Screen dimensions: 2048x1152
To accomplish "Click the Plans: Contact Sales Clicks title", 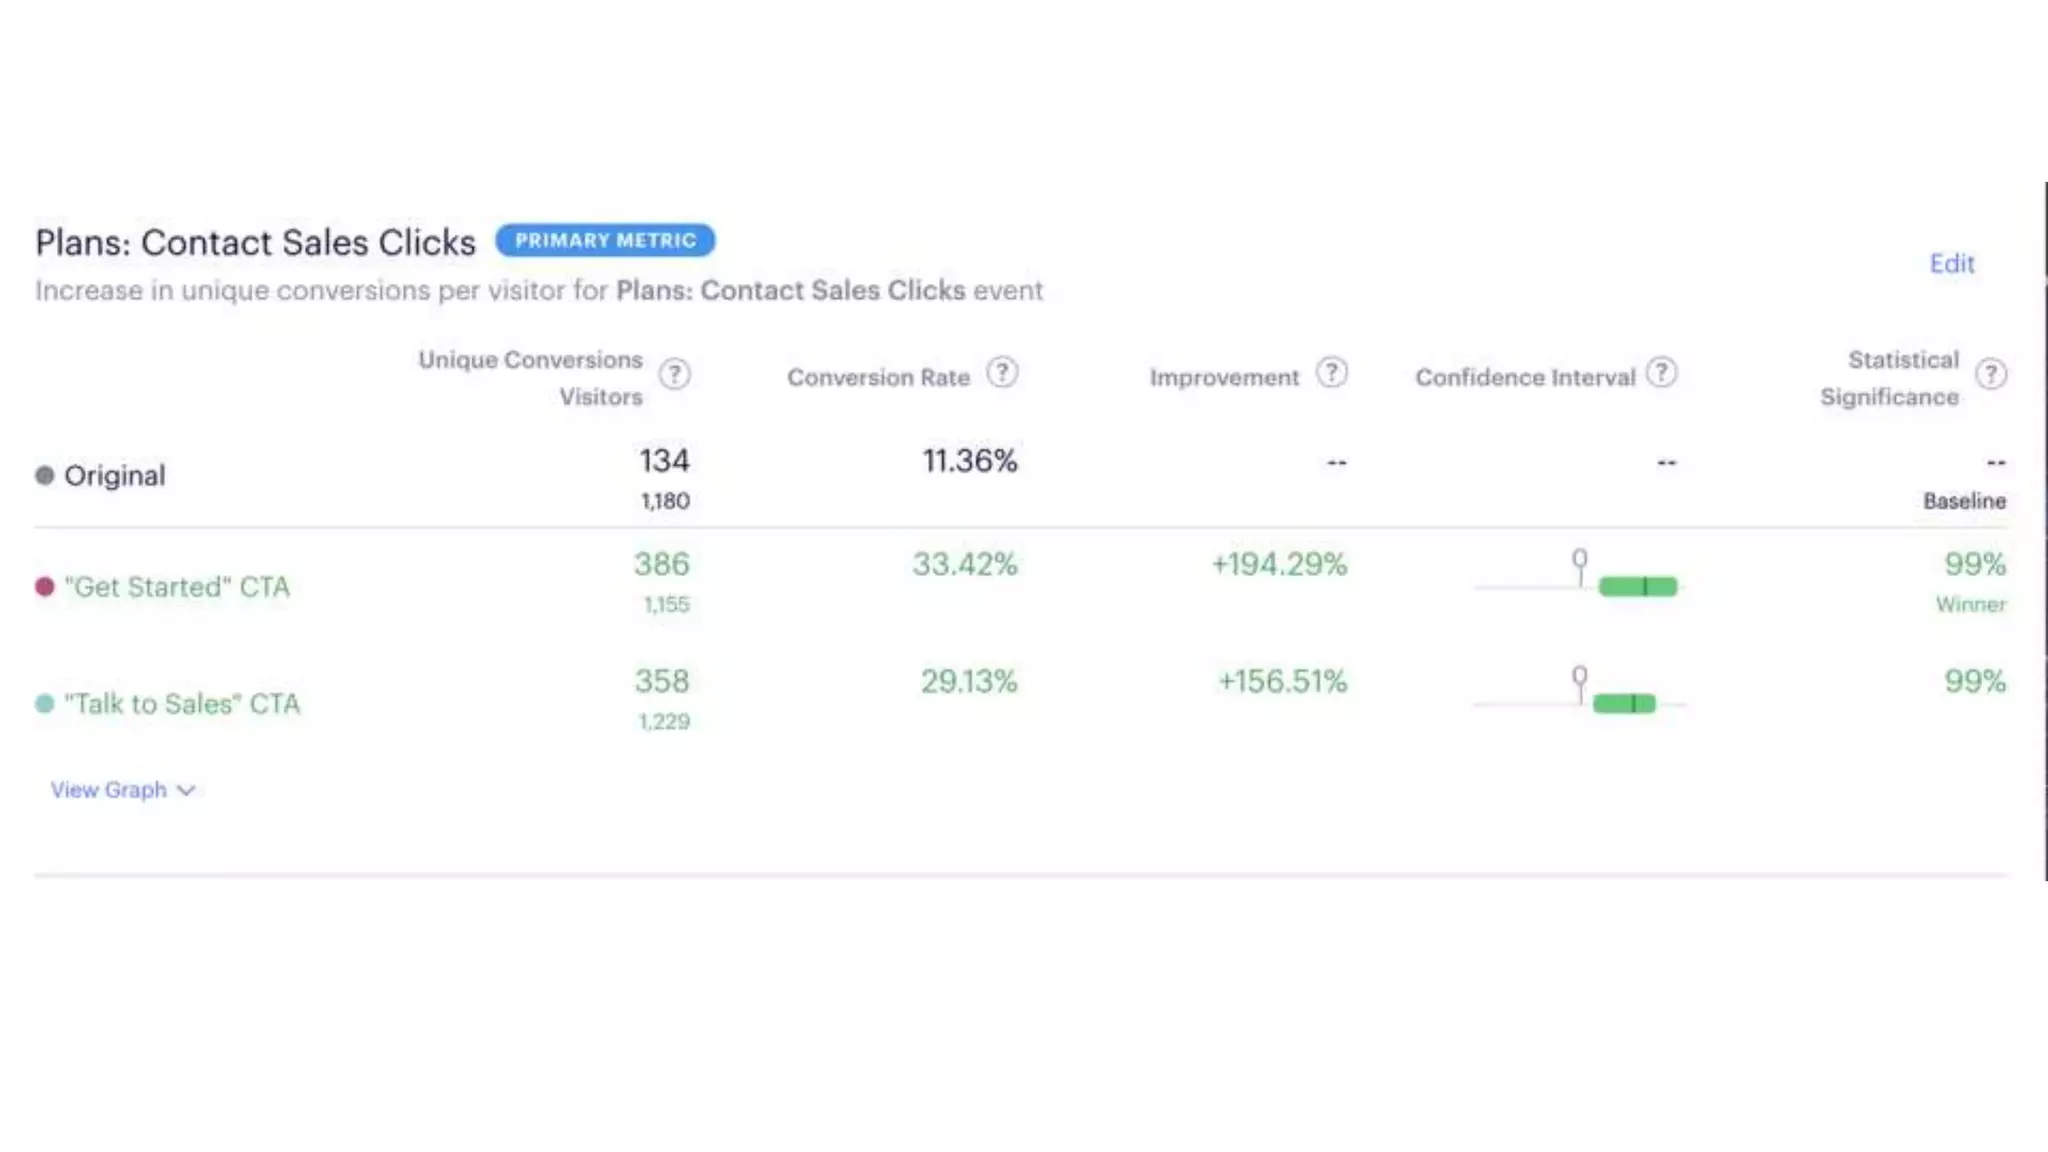I will (255, 243).
